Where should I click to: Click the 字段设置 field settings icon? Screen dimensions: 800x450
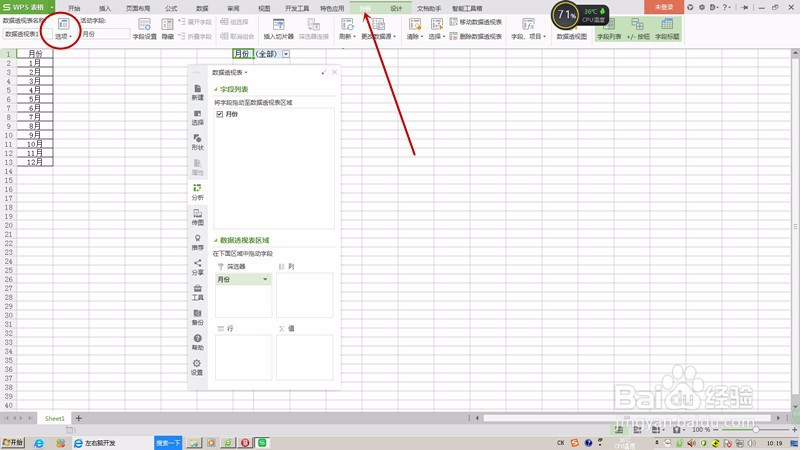click(x=144, y=30)
